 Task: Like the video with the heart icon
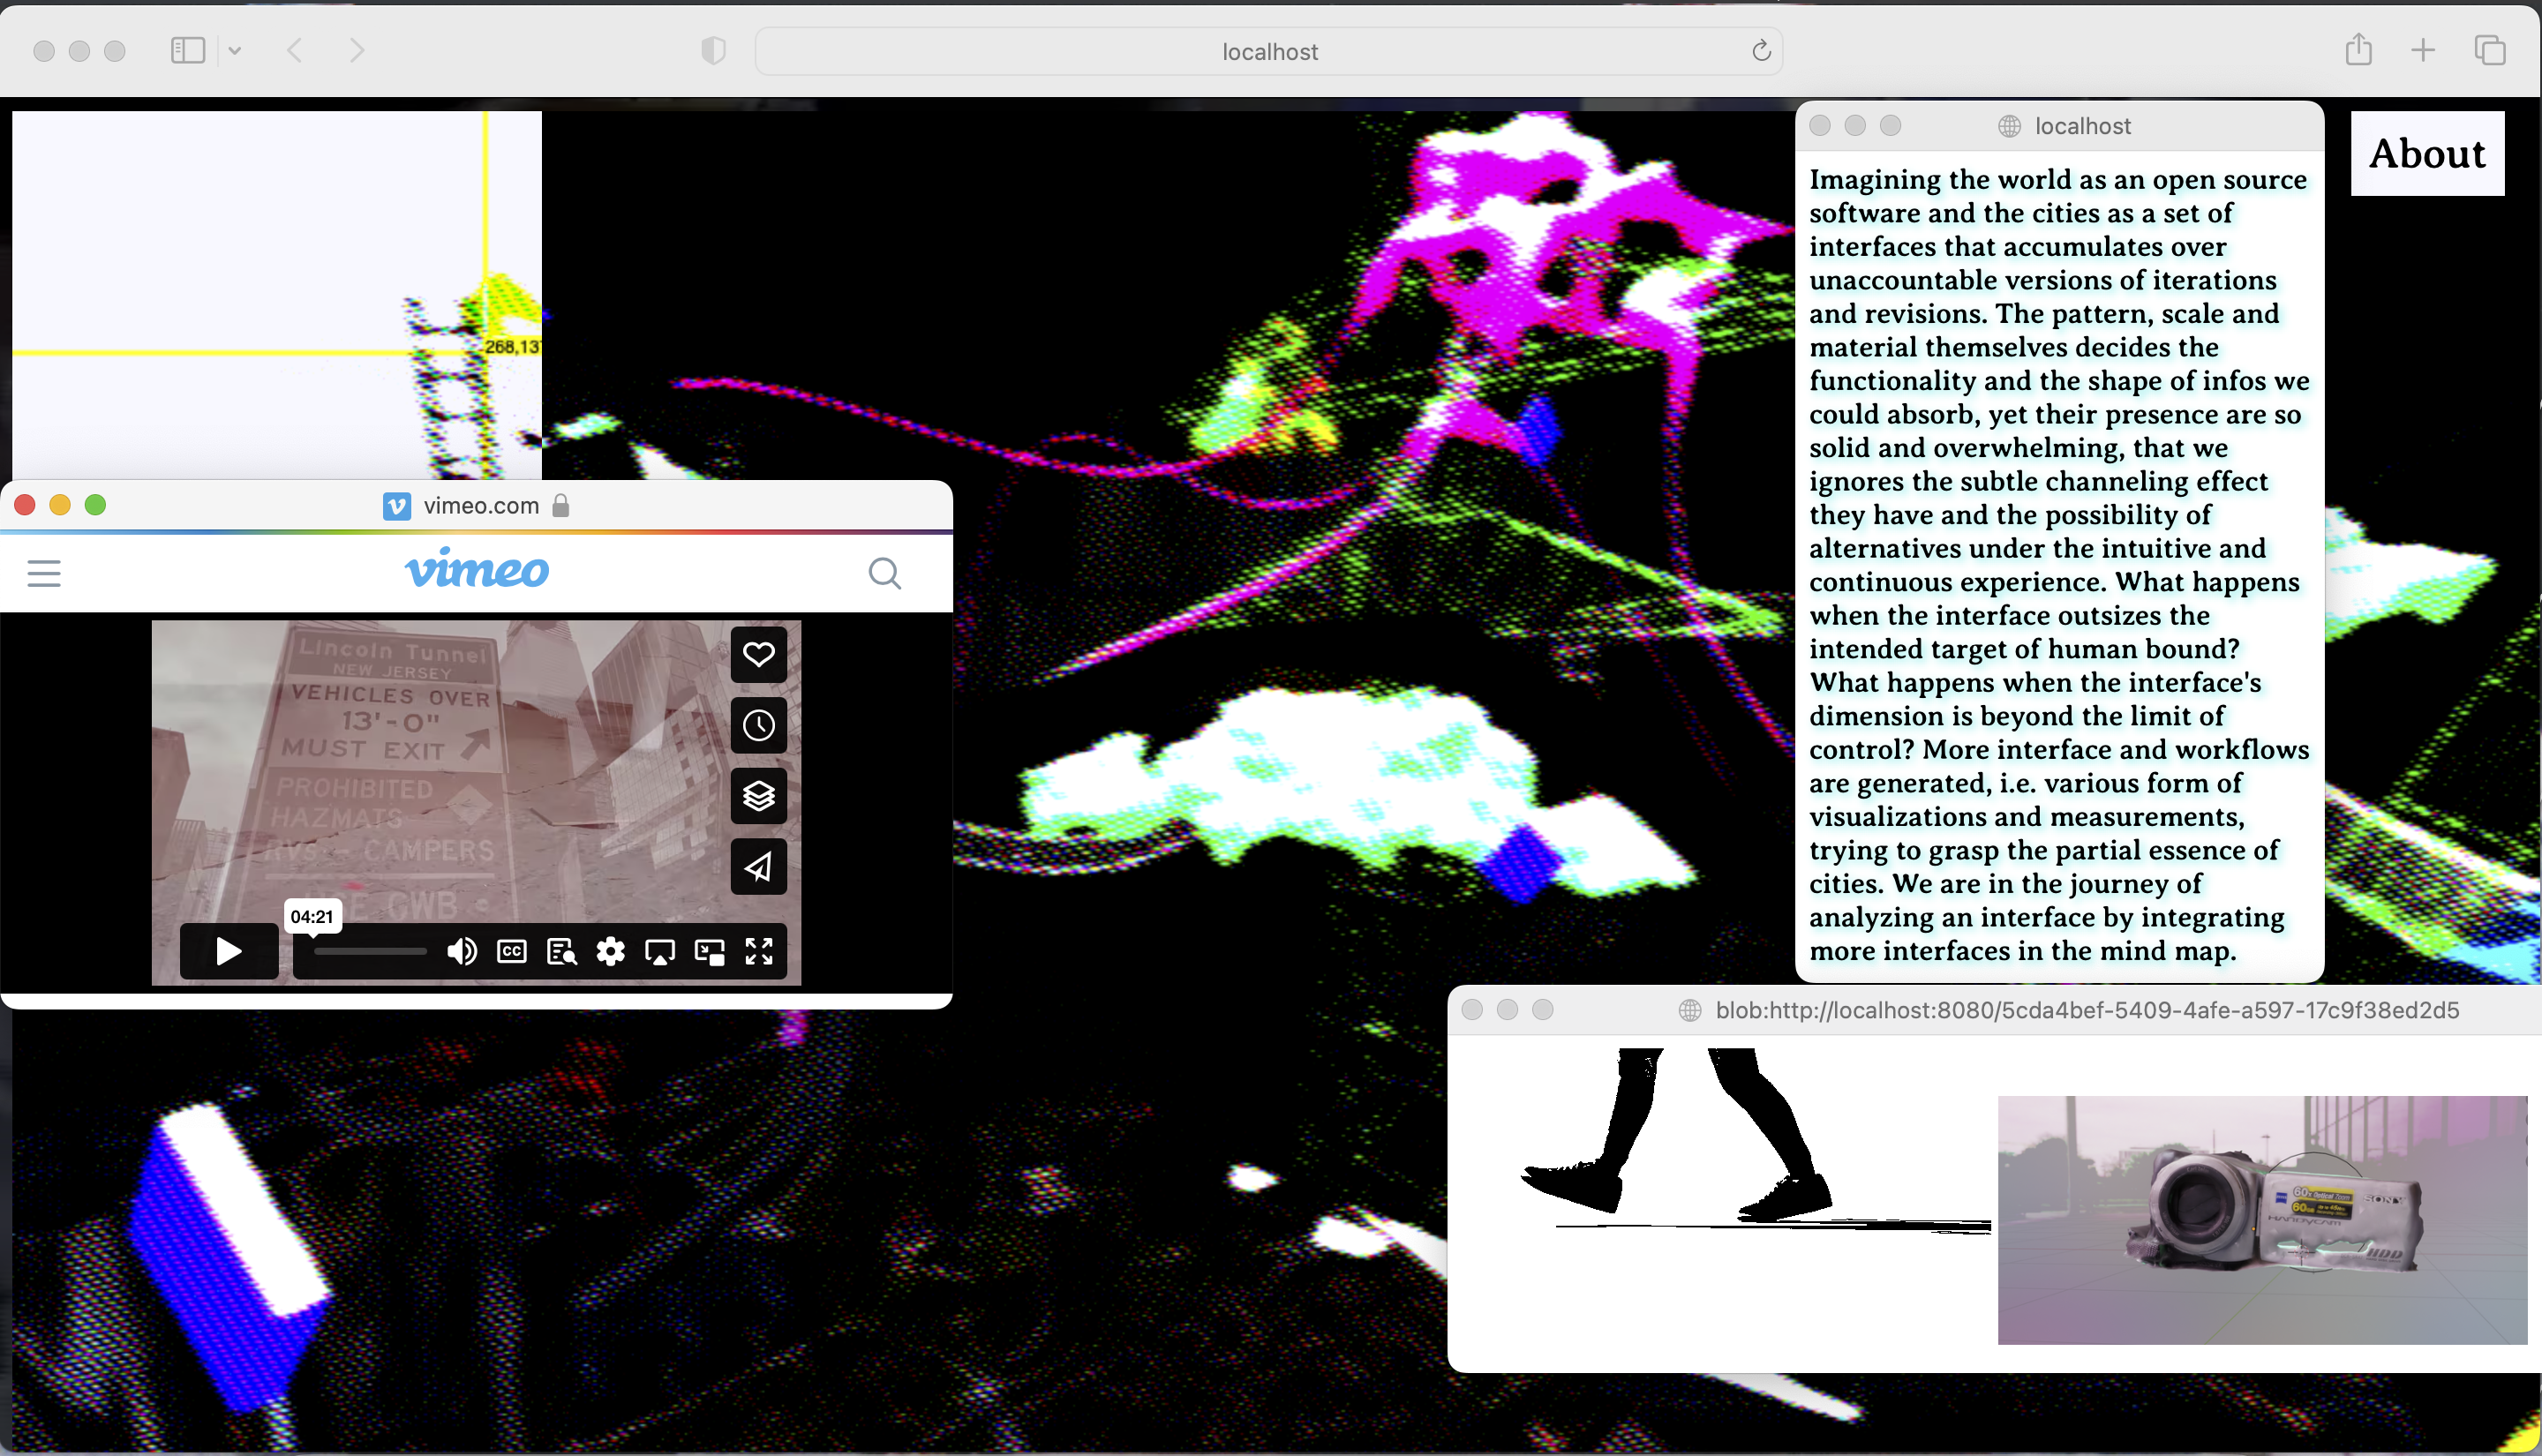758,654
